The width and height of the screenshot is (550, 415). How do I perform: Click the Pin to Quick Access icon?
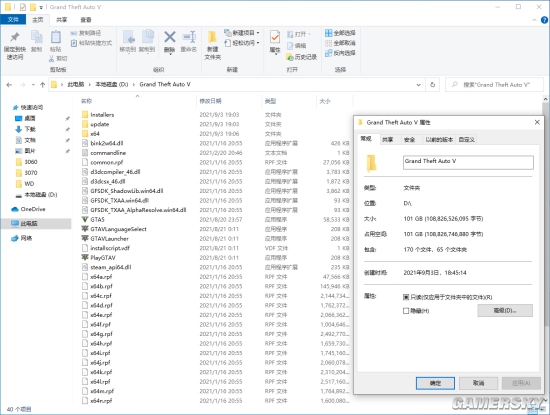[15, 37]
